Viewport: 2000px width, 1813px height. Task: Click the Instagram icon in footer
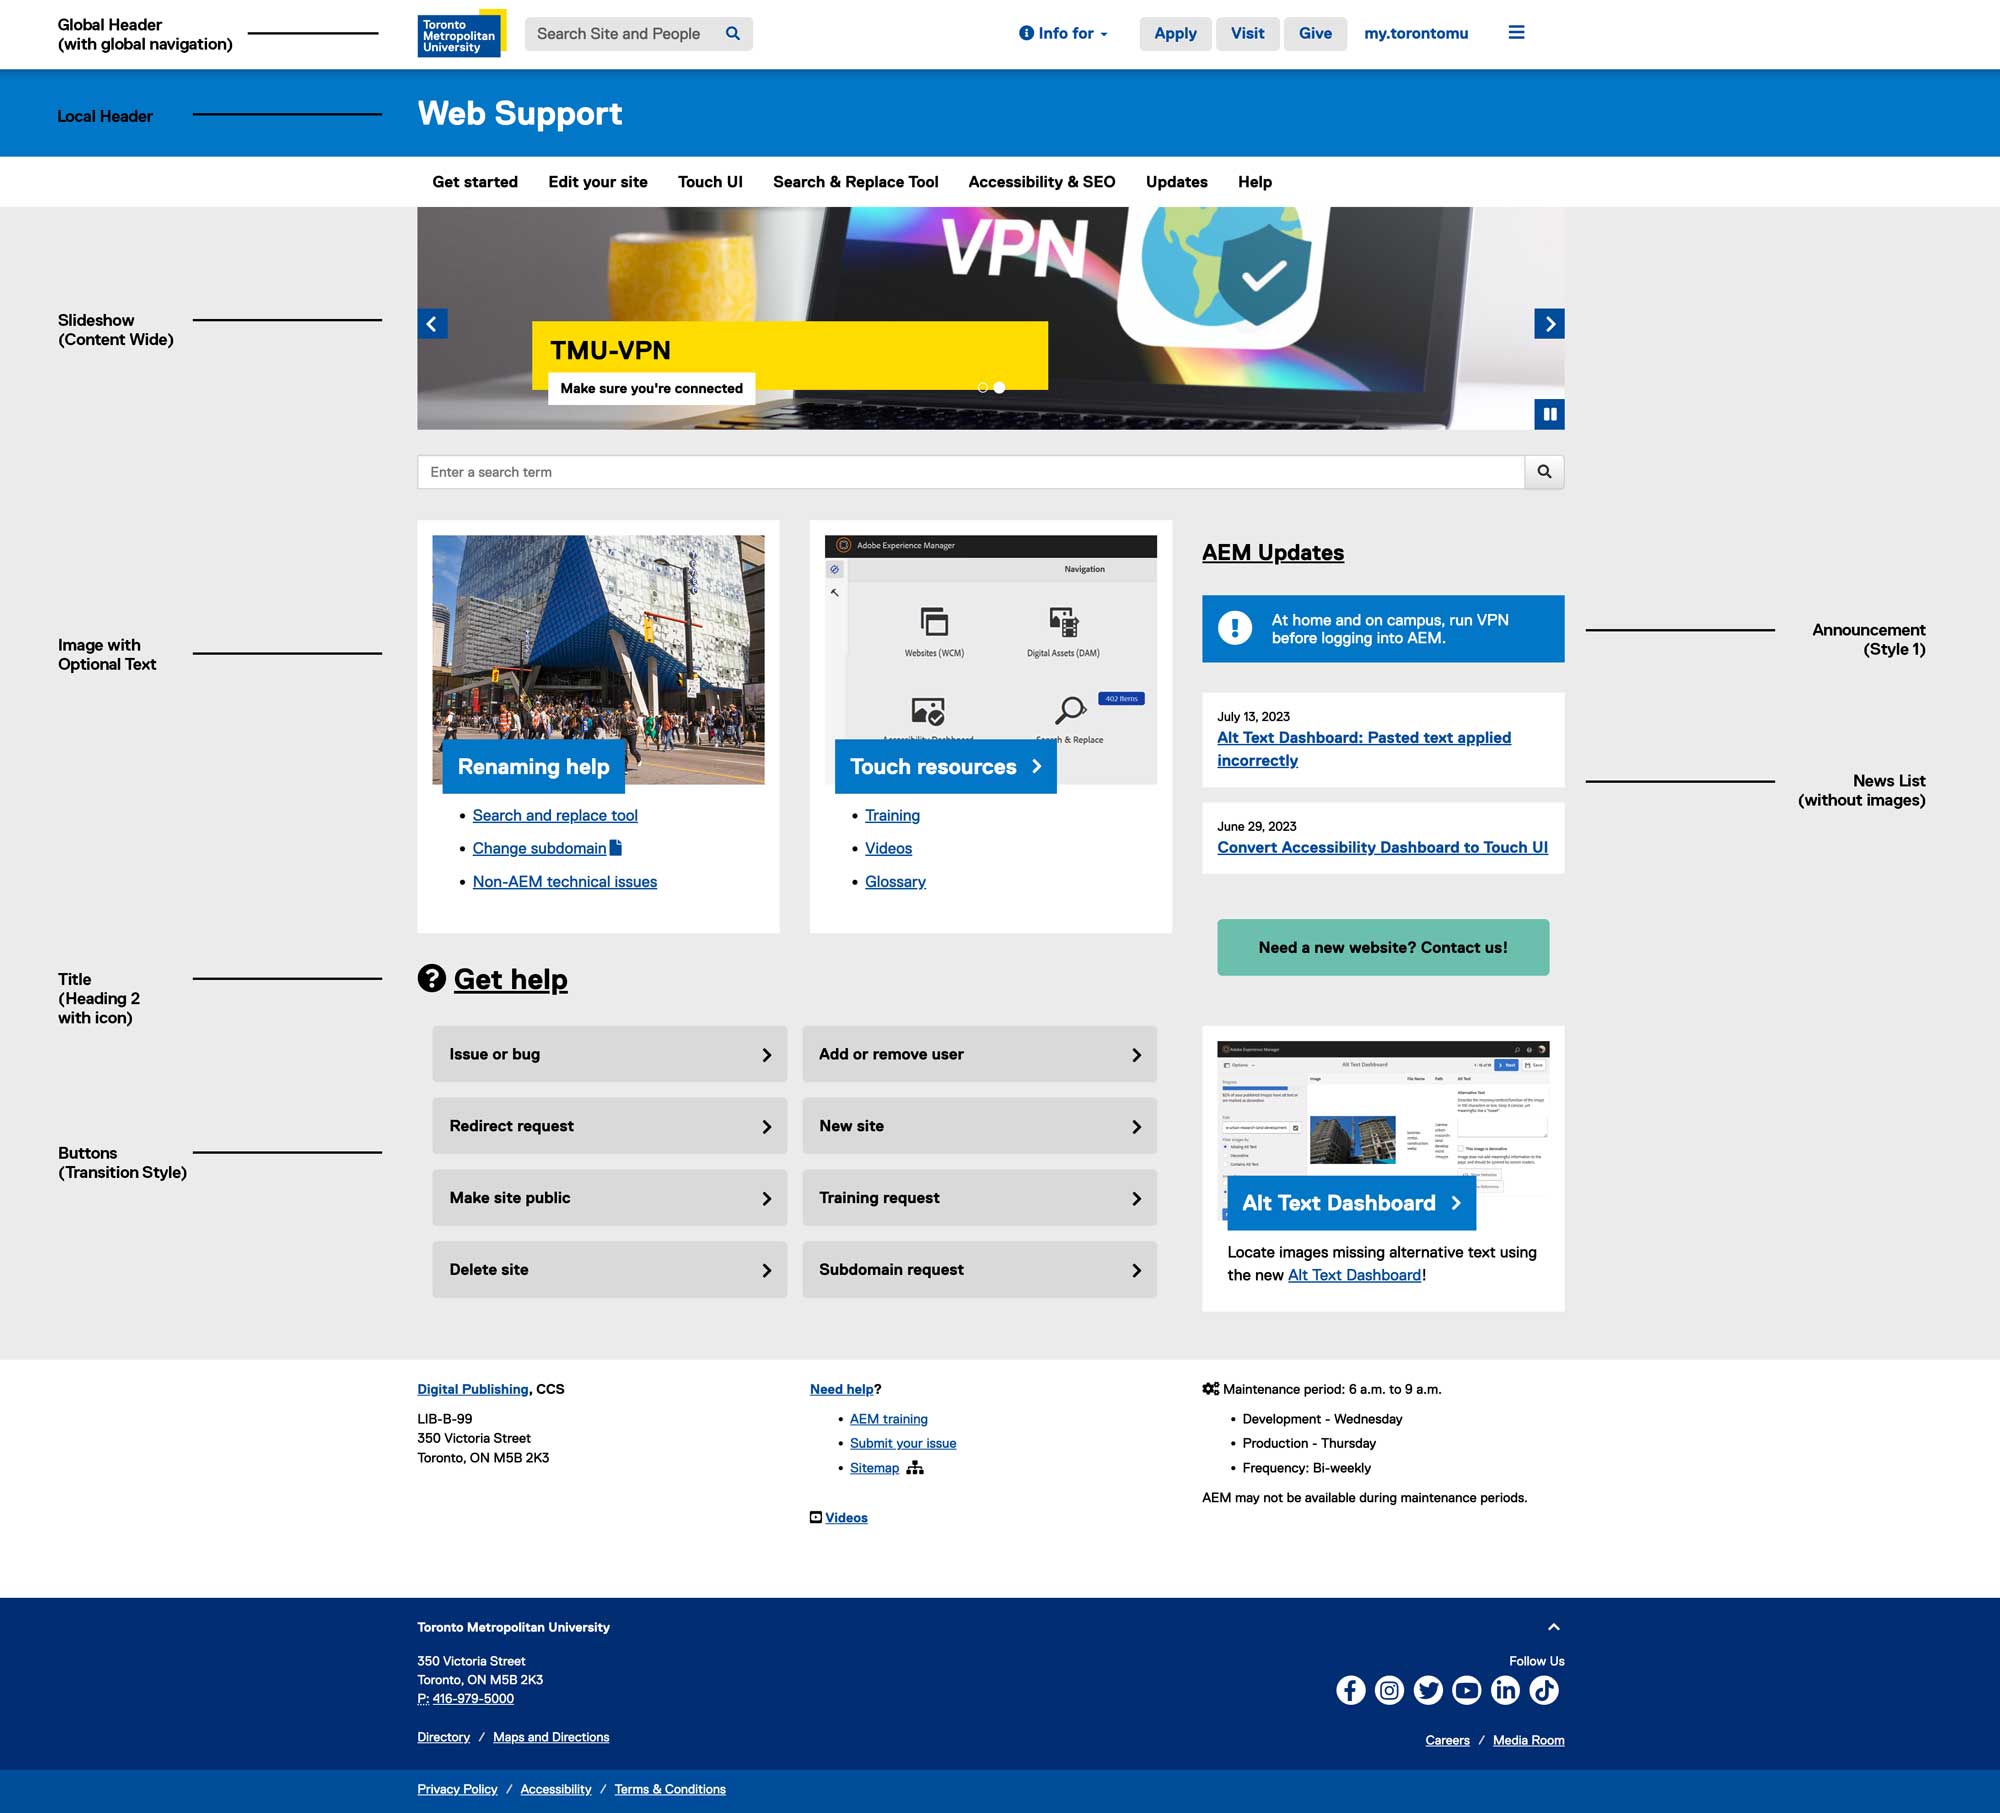tap(1389, 1690)
